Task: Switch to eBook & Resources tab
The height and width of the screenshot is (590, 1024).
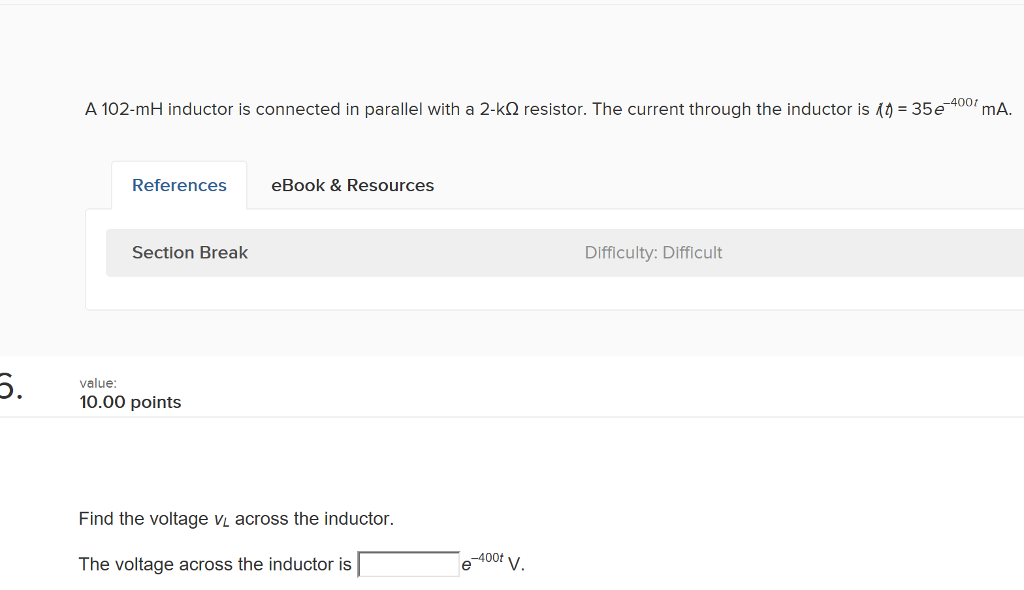Action: [352, 185]
